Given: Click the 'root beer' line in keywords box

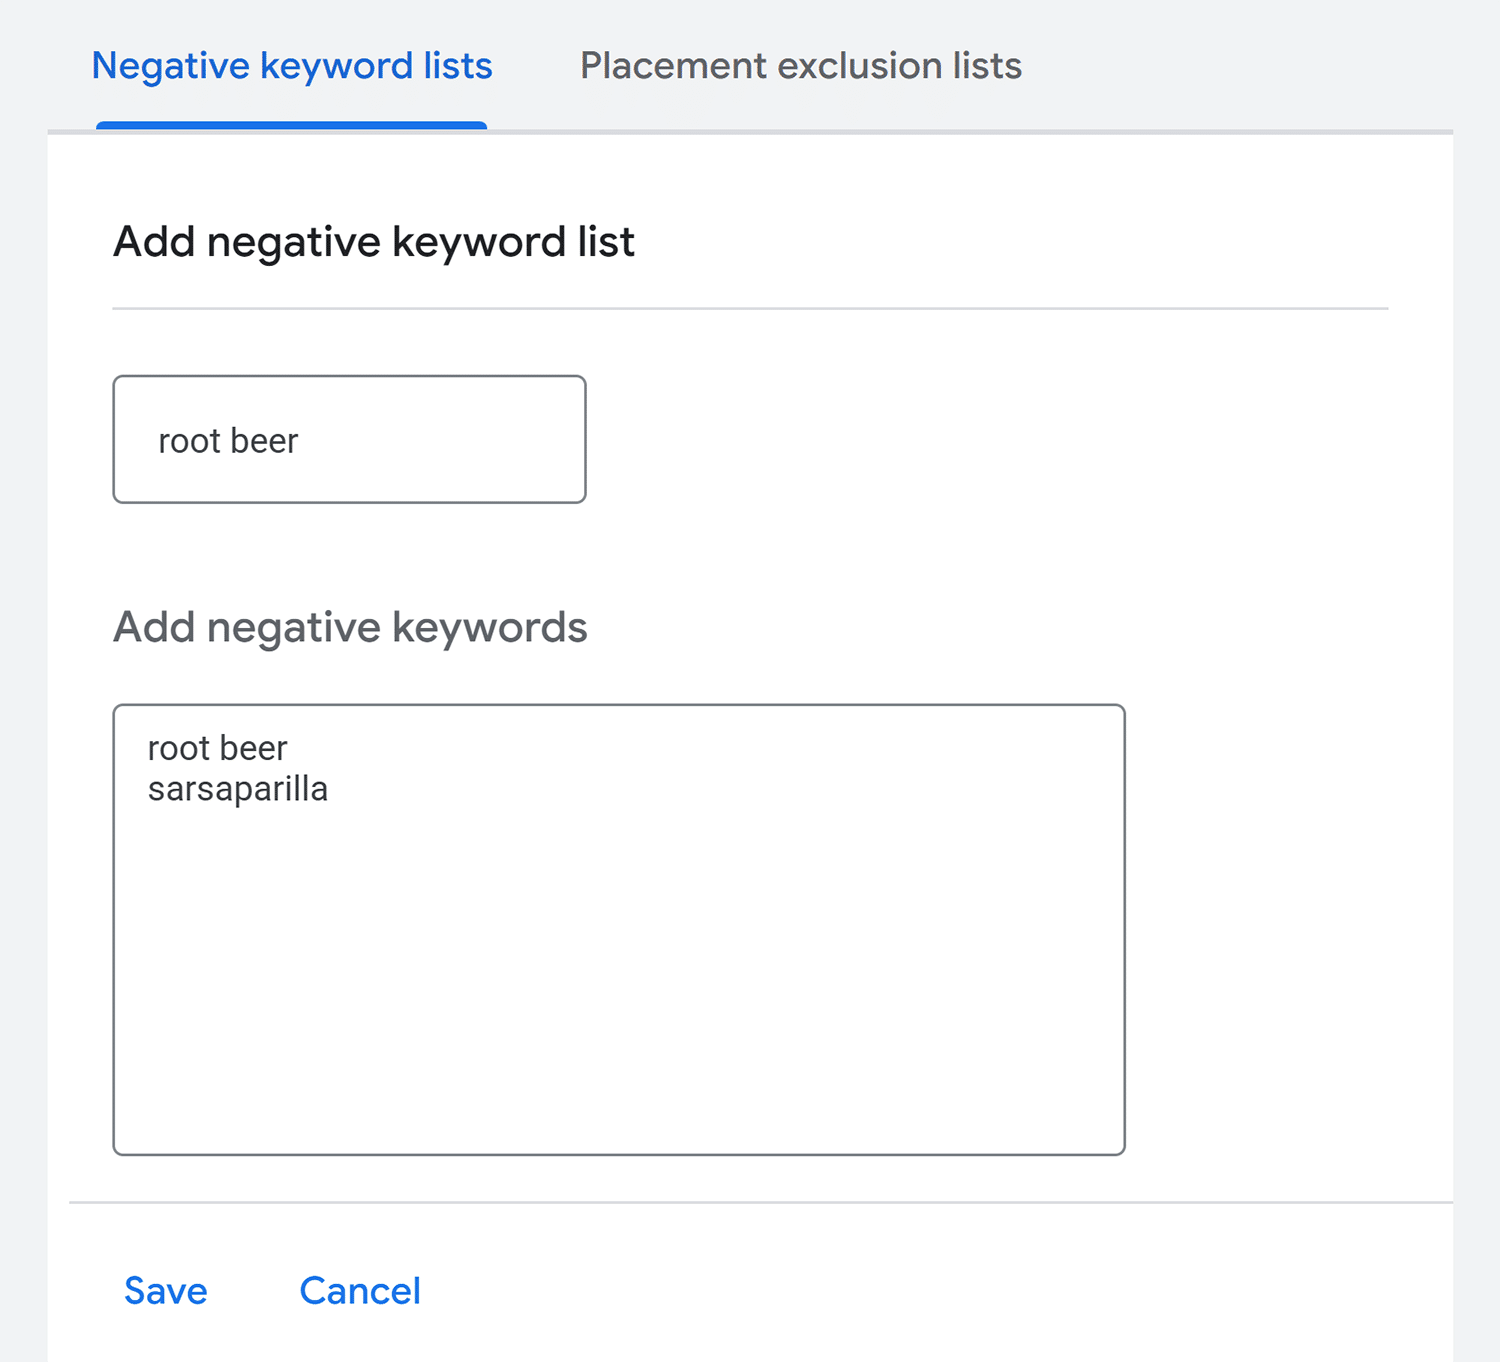Looking at the screenshot, I should tap(218, 748).
